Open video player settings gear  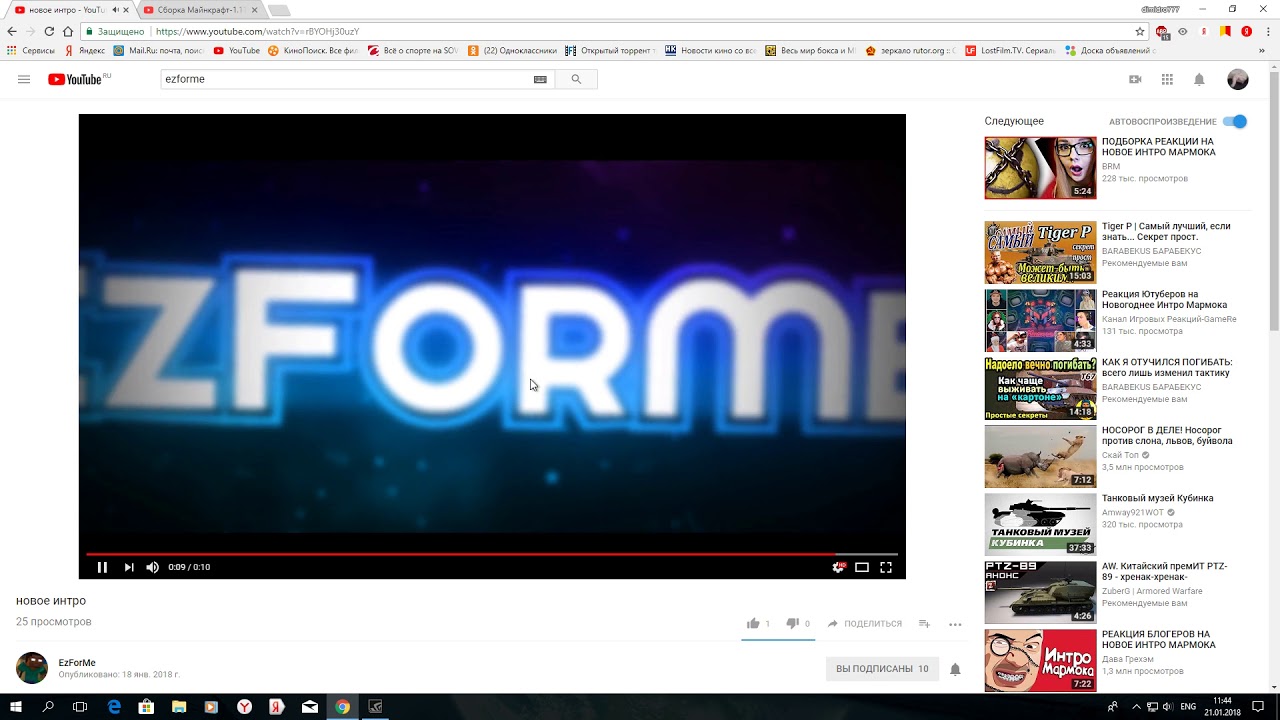pos(838,567)
